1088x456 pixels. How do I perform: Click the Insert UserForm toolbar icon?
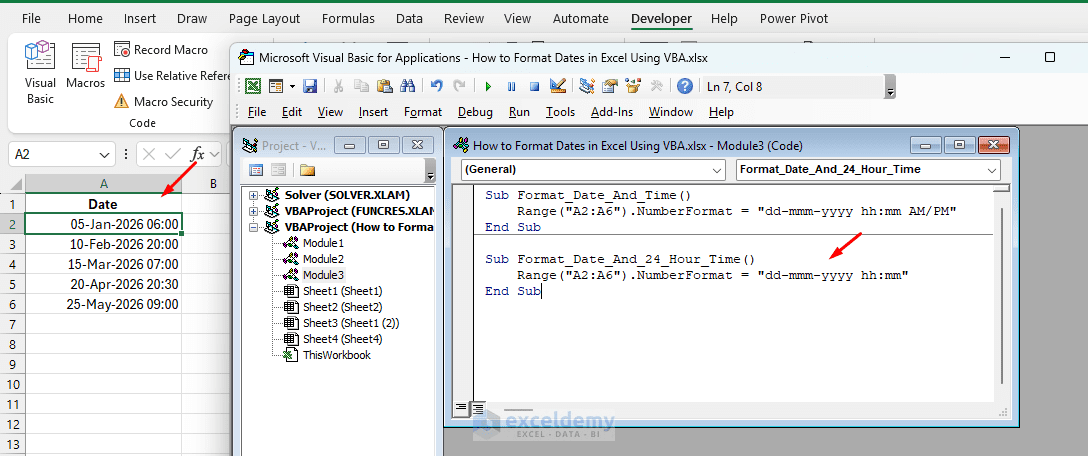(276, 86)
